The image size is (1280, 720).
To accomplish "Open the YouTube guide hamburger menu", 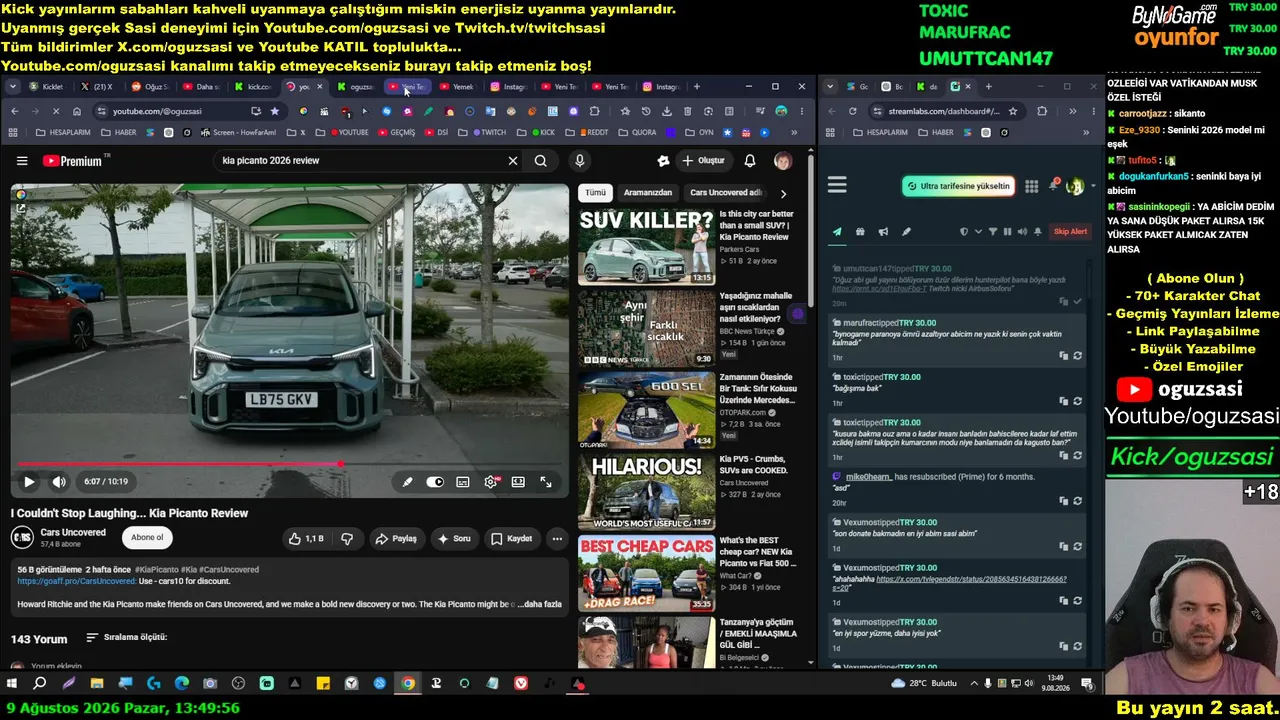I will 22,161.
